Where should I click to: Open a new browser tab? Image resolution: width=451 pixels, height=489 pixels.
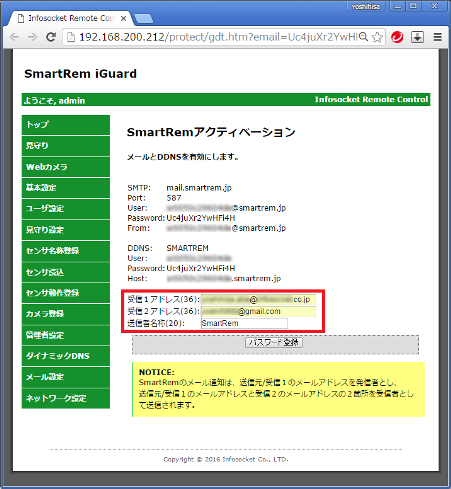(x=143, y=19)
